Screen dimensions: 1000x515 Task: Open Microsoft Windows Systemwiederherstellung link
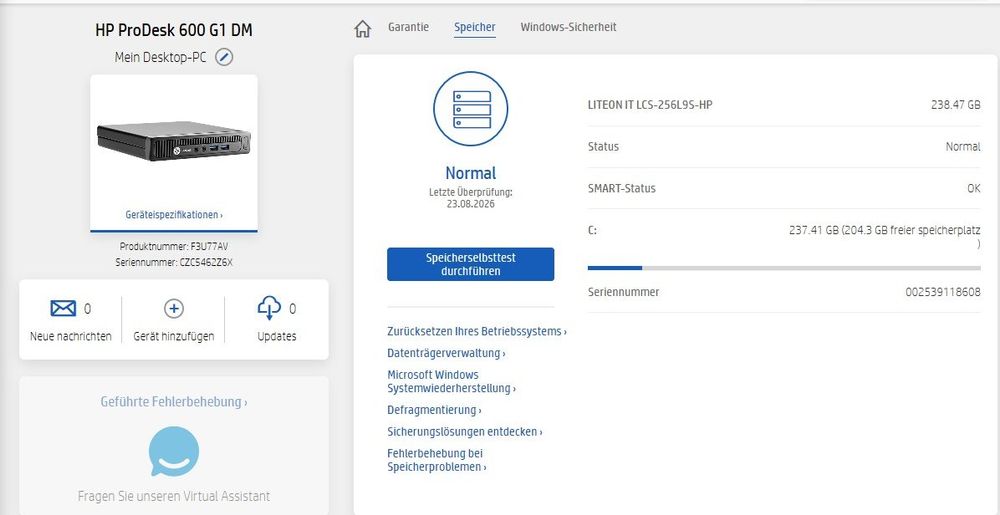(452, 381)
